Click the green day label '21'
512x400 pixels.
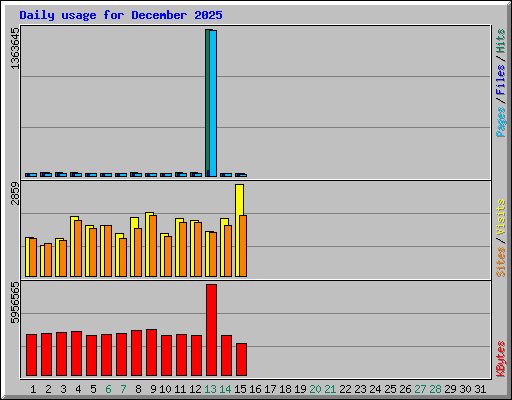click(330, 389)
